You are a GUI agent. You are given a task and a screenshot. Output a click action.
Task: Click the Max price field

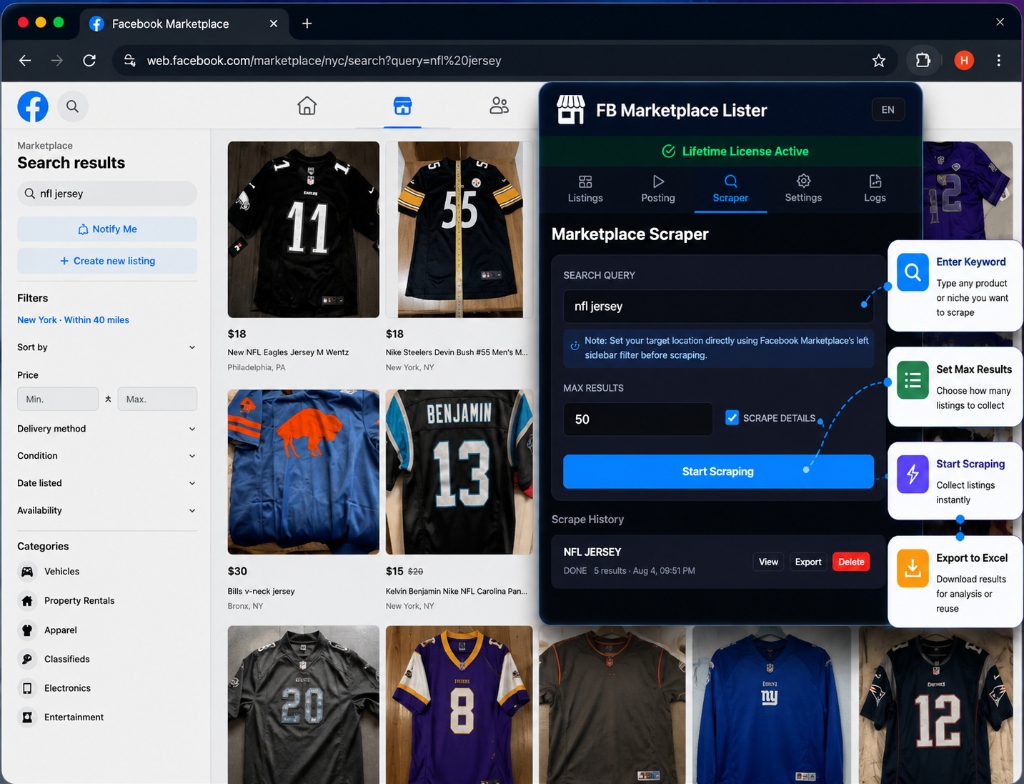157,399
